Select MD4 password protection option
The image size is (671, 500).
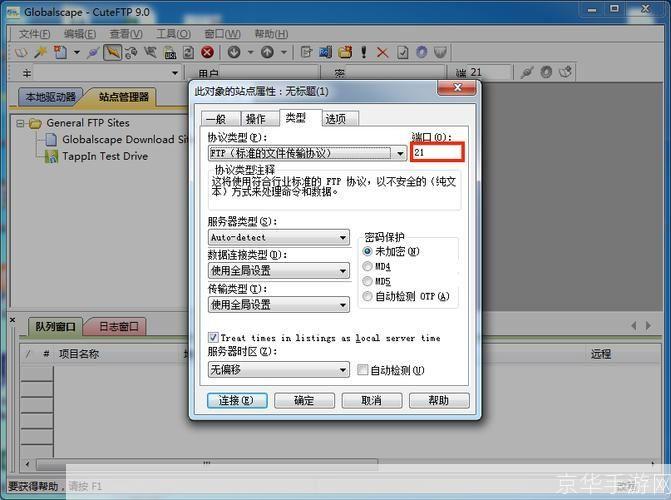click(377, 266)
